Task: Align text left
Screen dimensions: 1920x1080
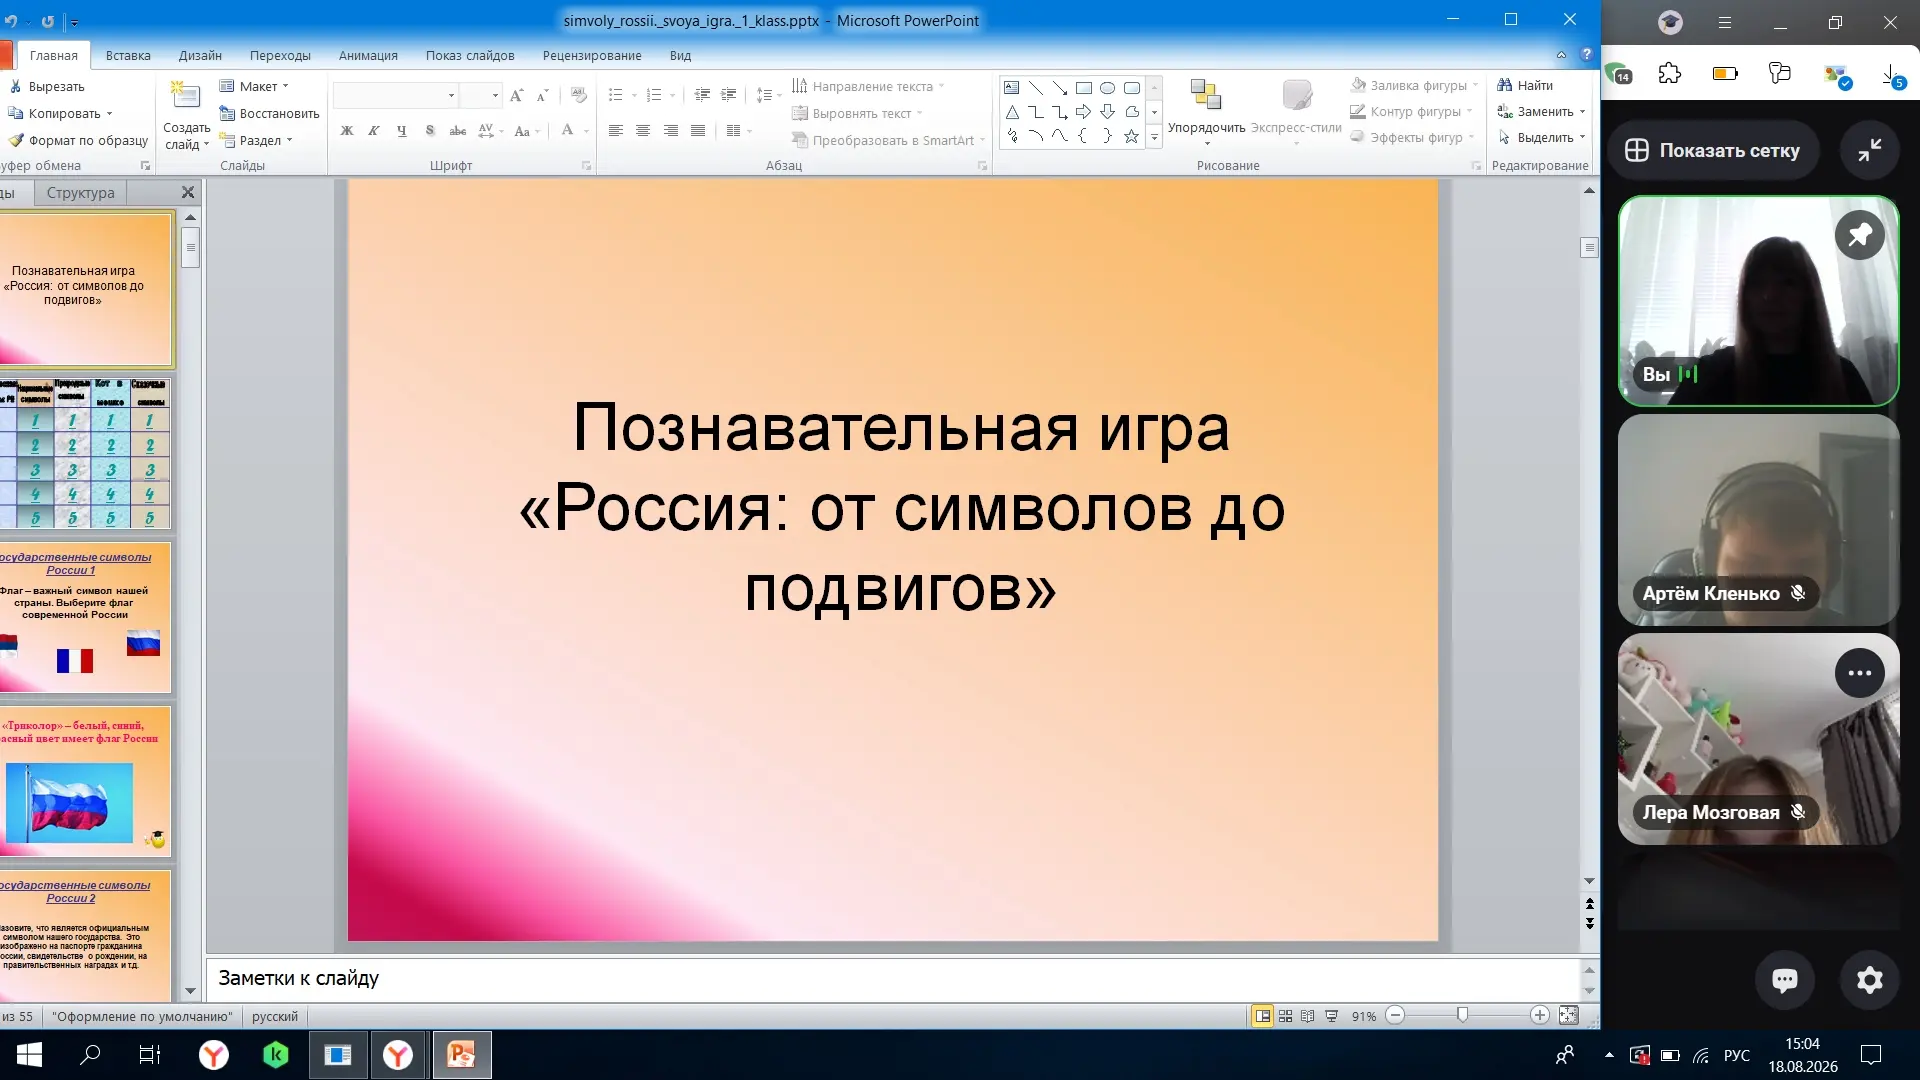Action: coord(616,131)
